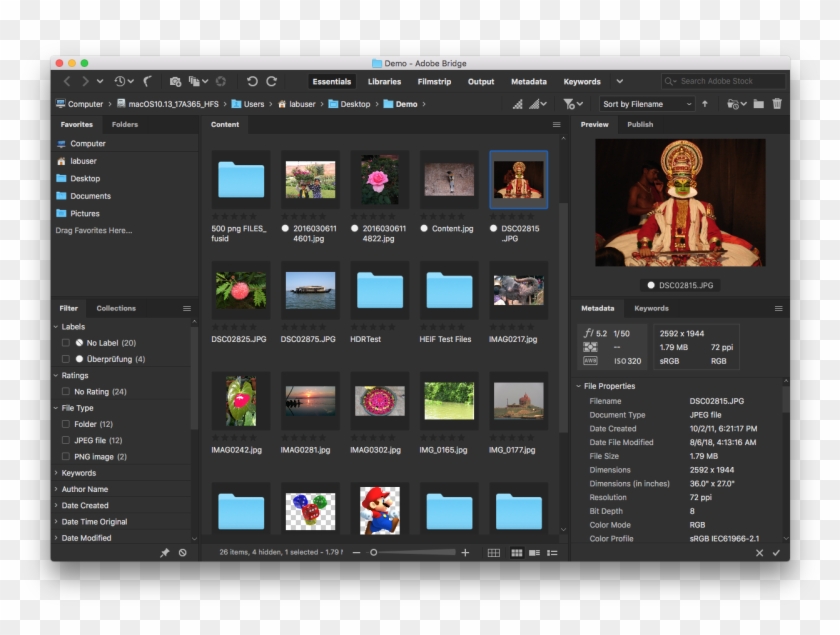Create a new folder using the toolbar icon
This screenshot has height=635, width=840.
coord(759,103)
